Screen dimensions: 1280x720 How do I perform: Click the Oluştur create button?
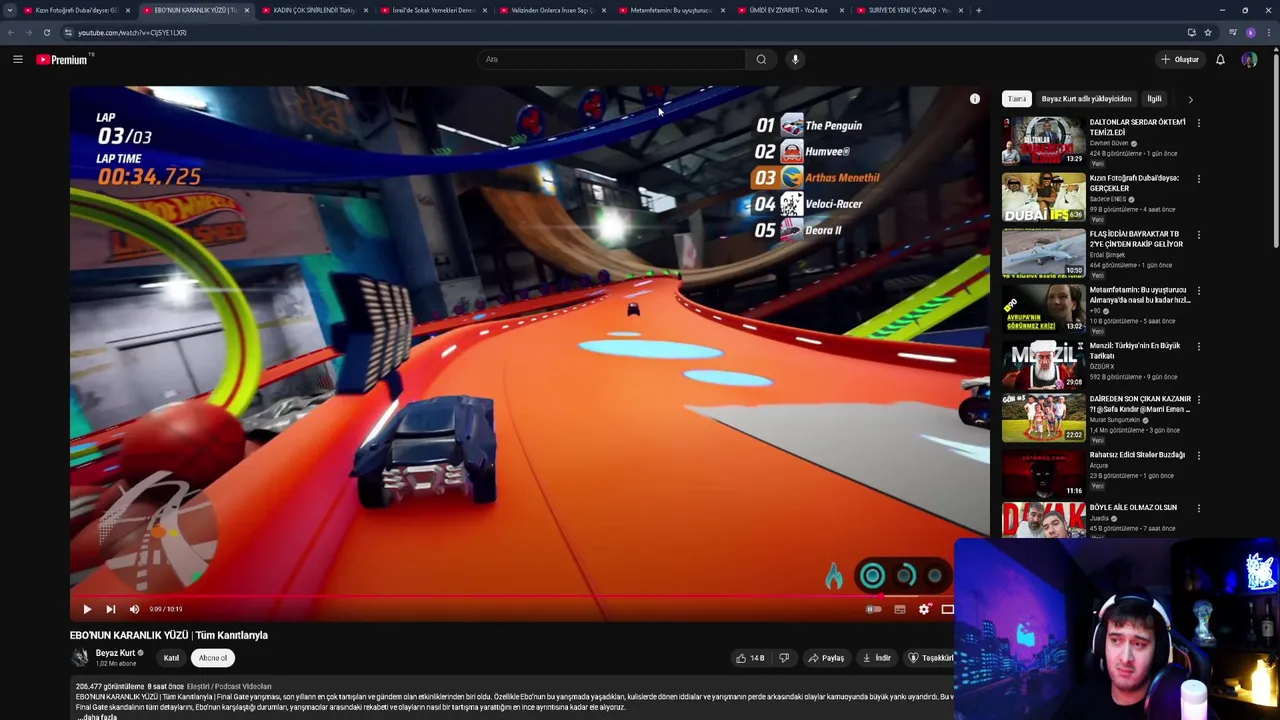[1180, 60]
